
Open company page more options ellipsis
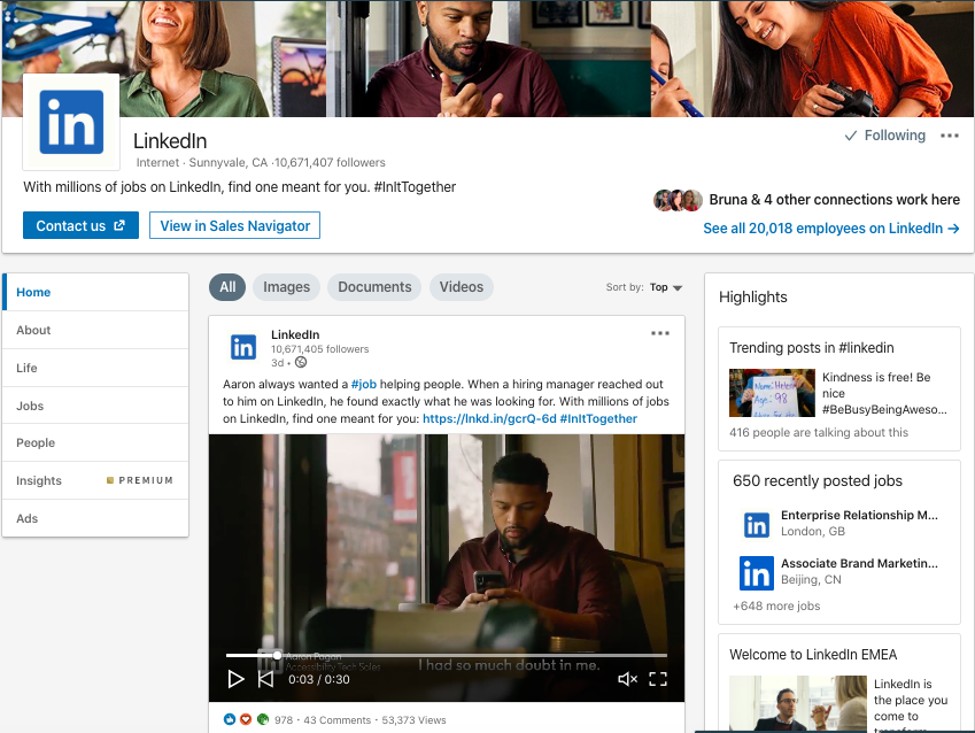click(949, 136)
